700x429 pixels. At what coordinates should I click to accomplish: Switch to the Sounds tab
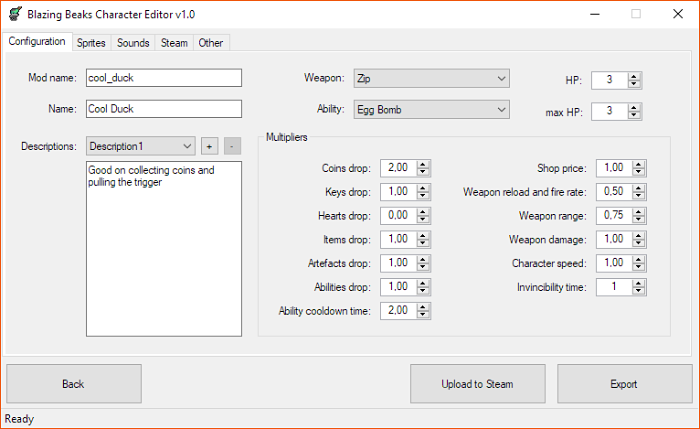click(133, 43)
